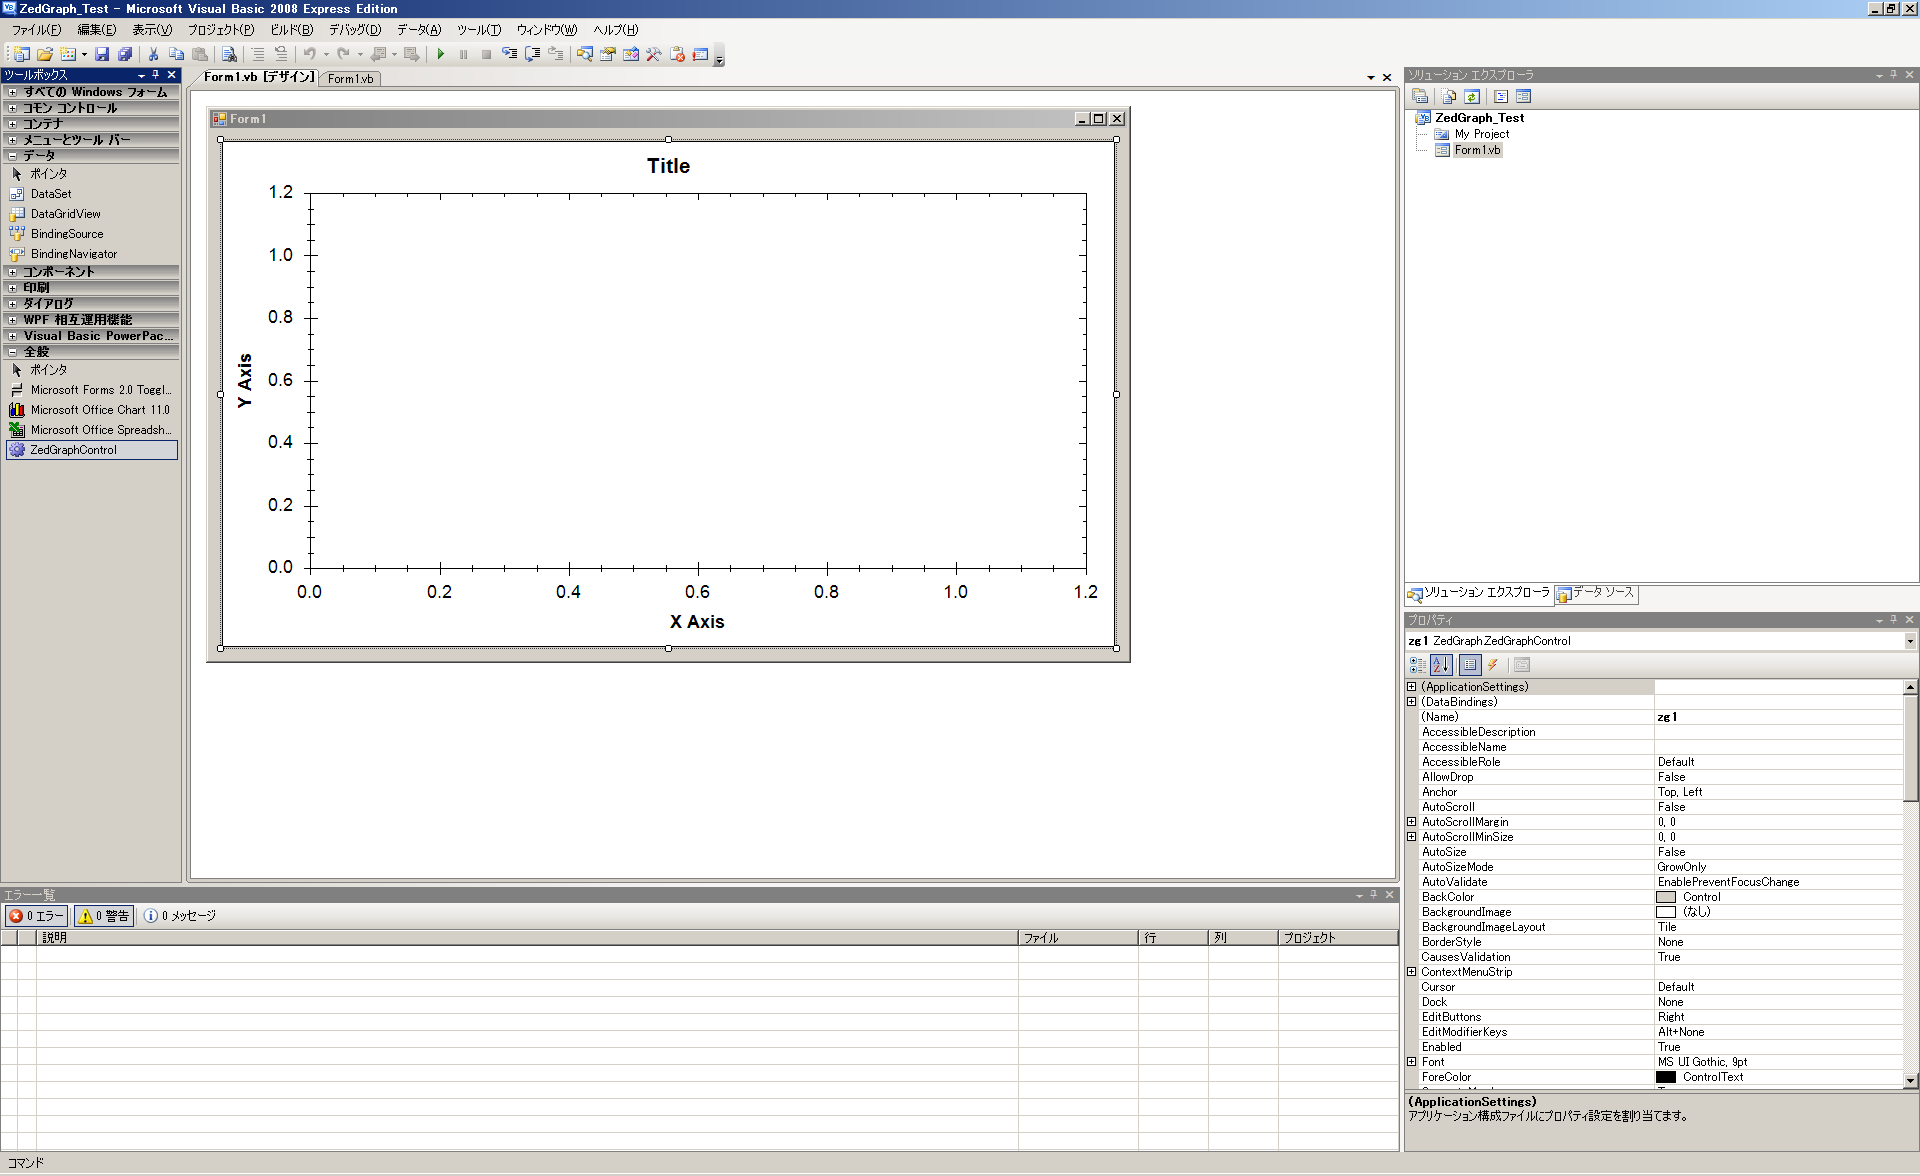Click the BackColor Control color swatch
Image resolution: width=1920 pixels, height=1176 pixels.
1666,897
